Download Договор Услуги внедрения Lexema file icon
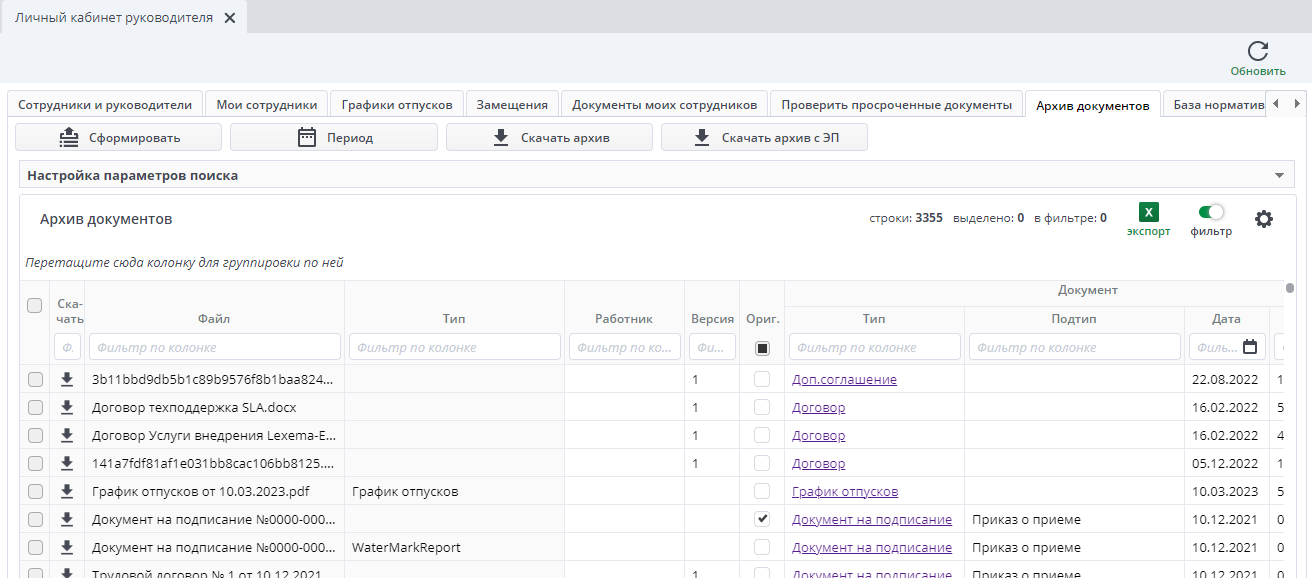 (67, 435)
